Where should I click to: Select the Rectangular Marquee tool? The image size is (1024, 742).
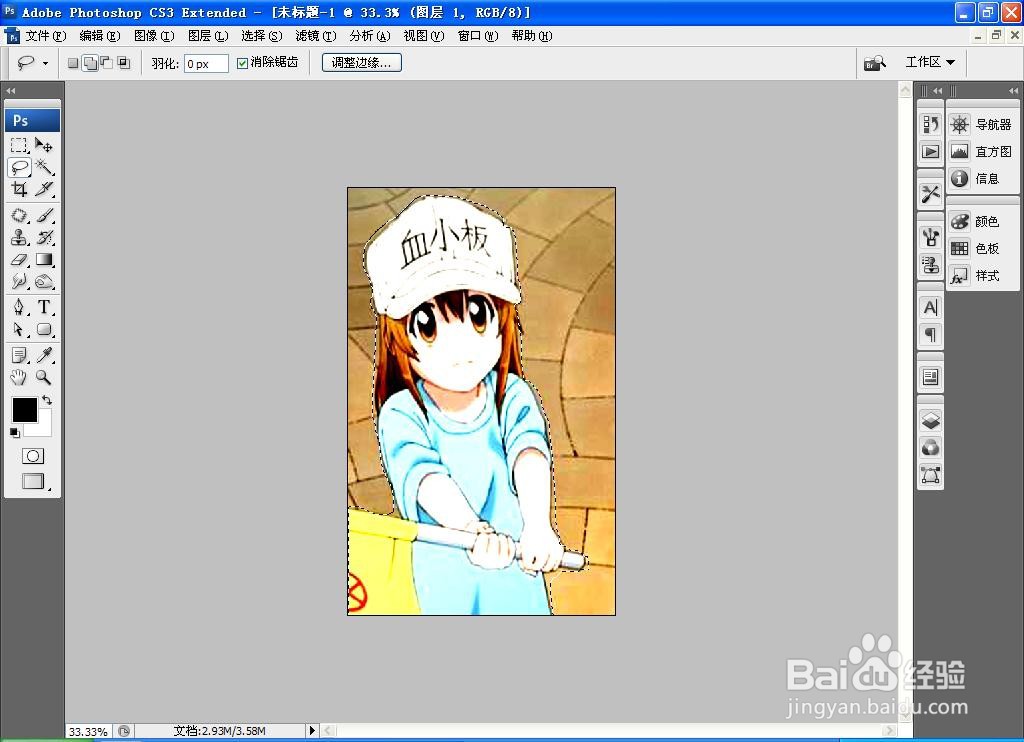[x=19, y=145]
